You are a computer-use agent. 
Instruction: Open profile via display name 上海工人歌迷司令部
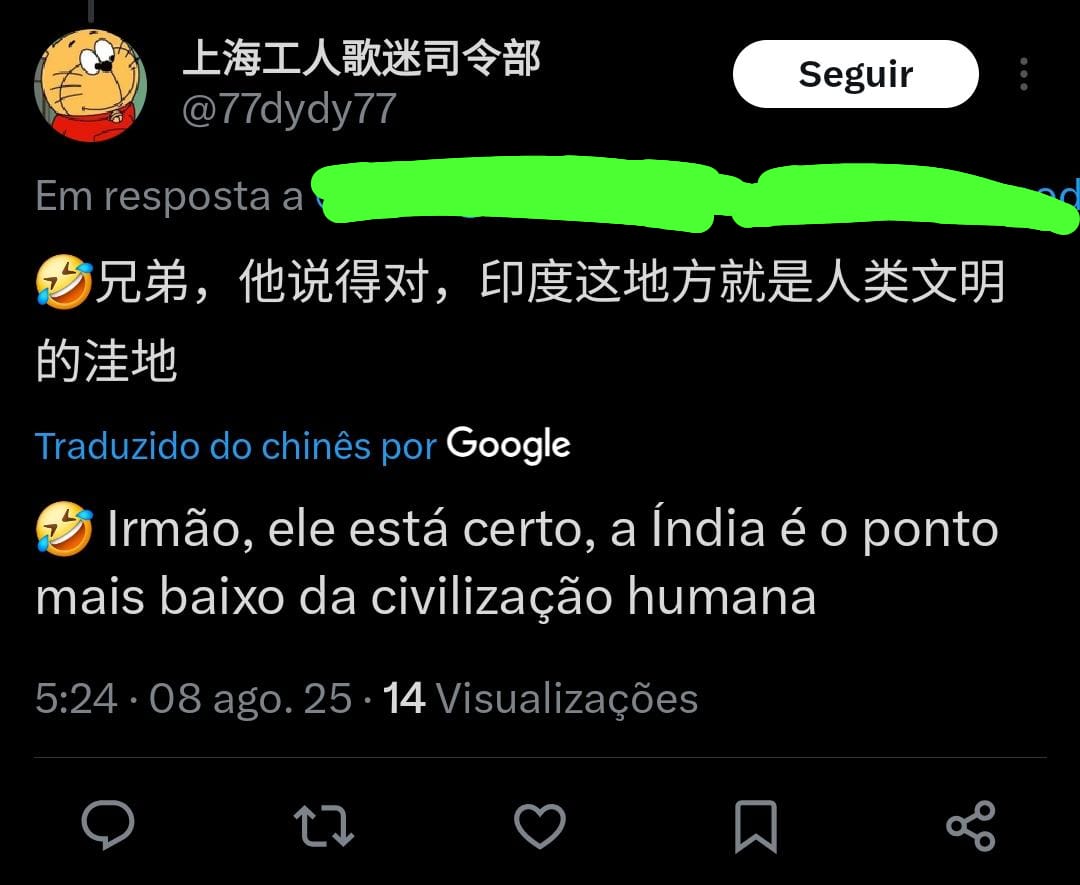pos(362,58)
